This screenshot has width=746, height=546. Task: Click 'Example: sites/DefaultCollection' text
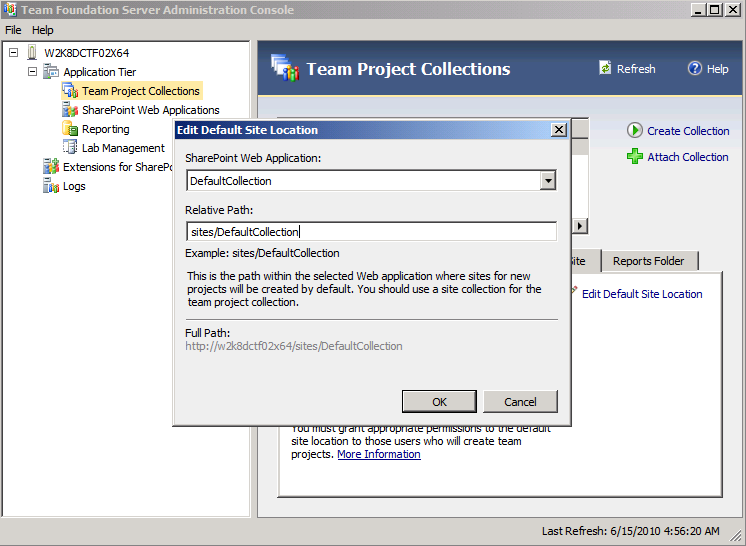[x=262, y=253]
